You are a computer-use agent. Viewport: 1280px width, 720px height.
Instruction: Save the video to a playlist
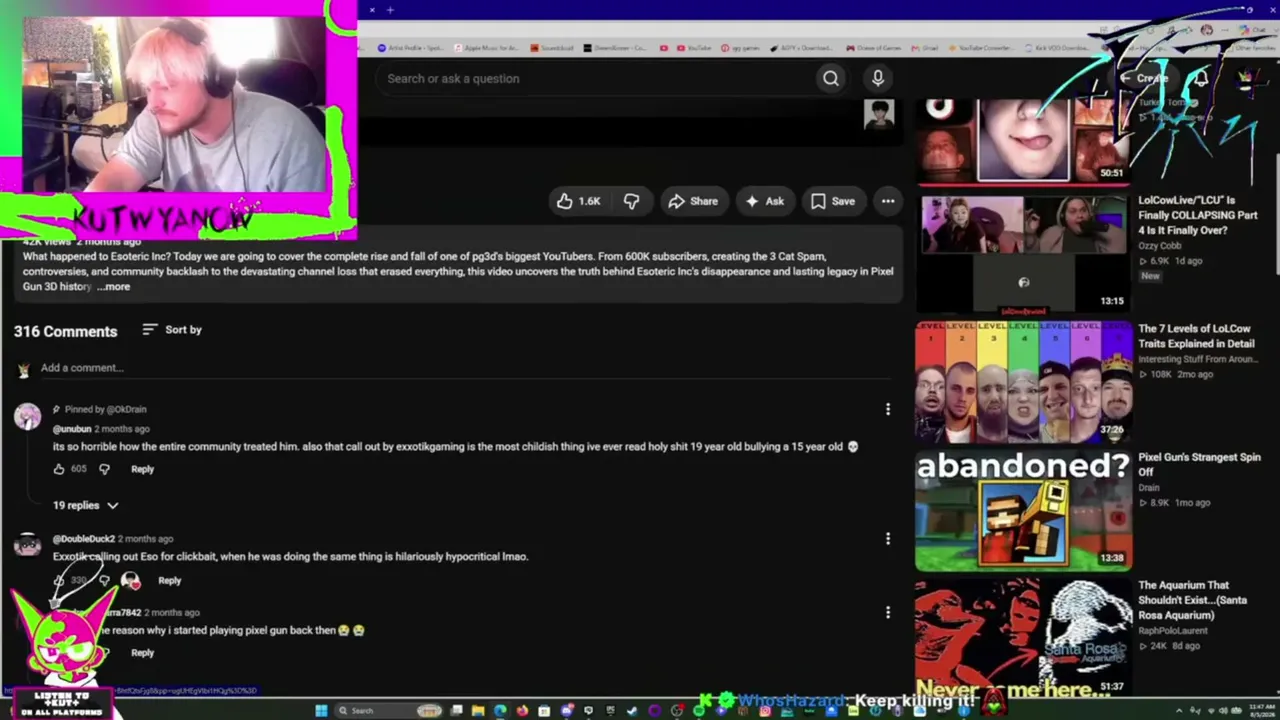(833, 201)
